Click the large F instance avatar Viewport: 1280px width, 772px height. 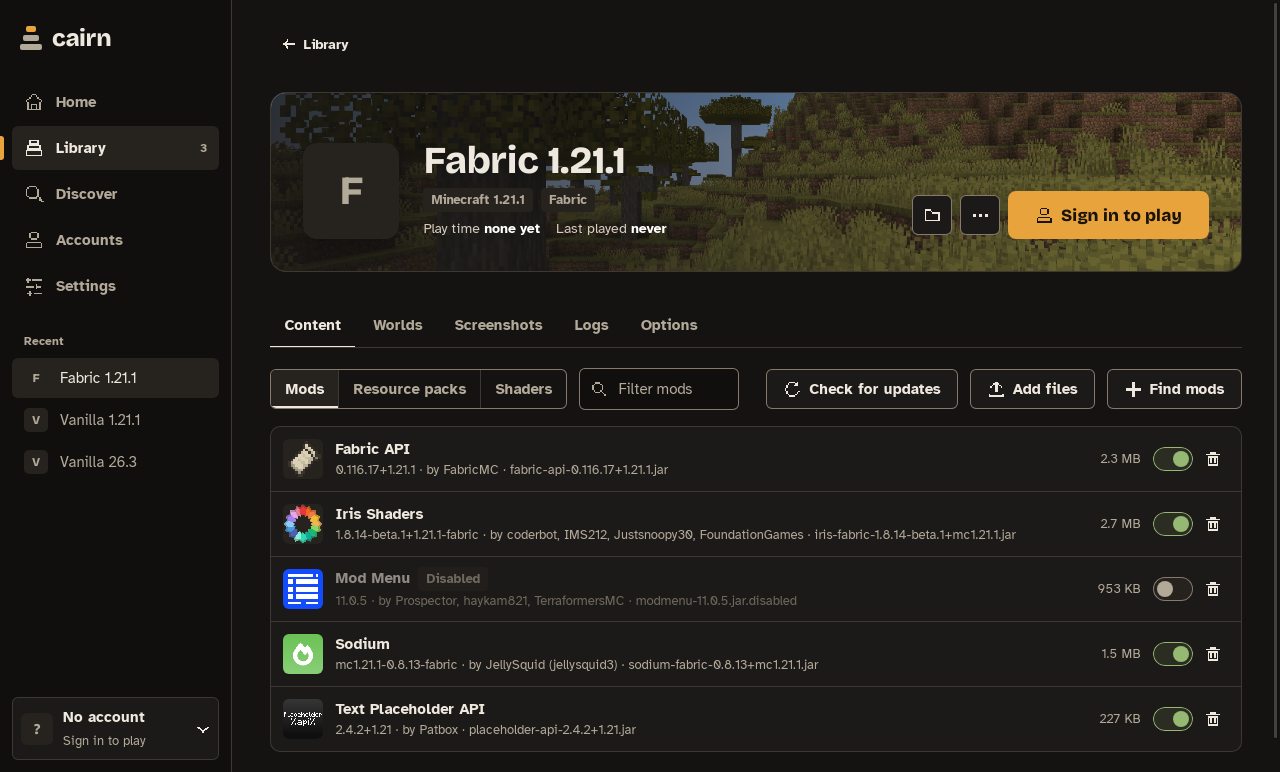coord(351,191)
